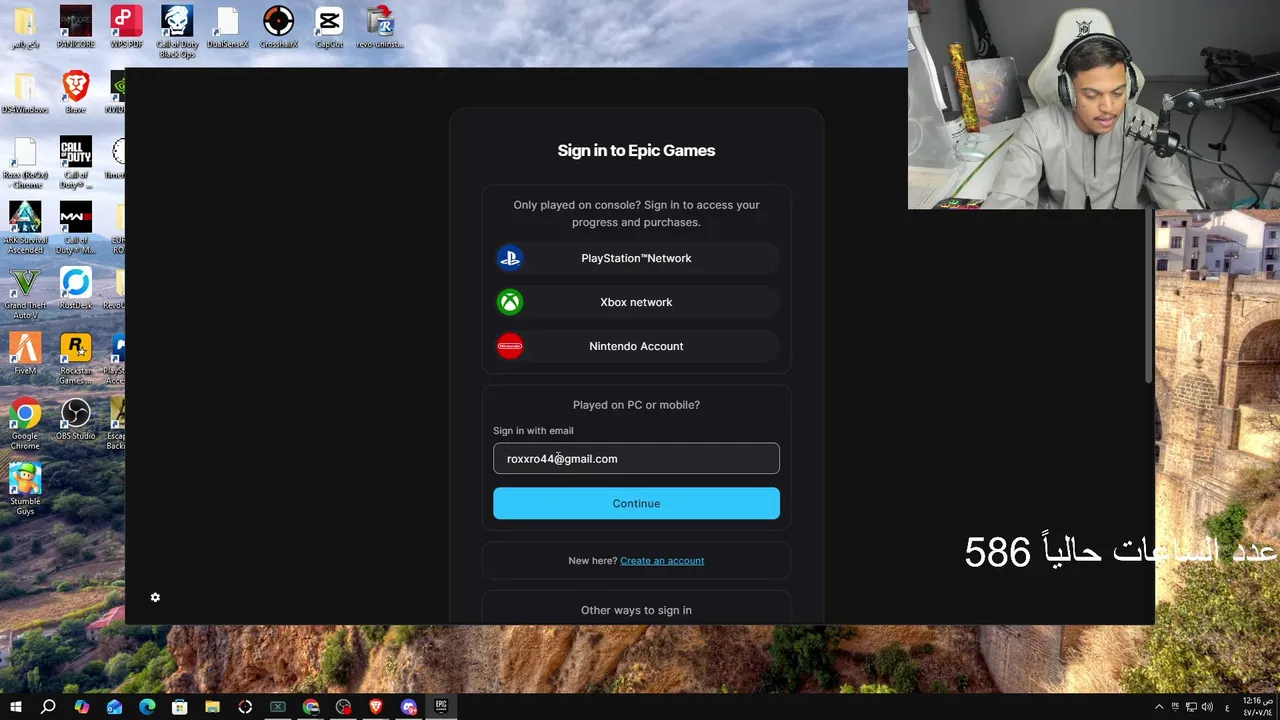This screenshot has width=1280, height=720.
Task: Choose Nintendo Account sign-in option
Action: click(636, 346)
